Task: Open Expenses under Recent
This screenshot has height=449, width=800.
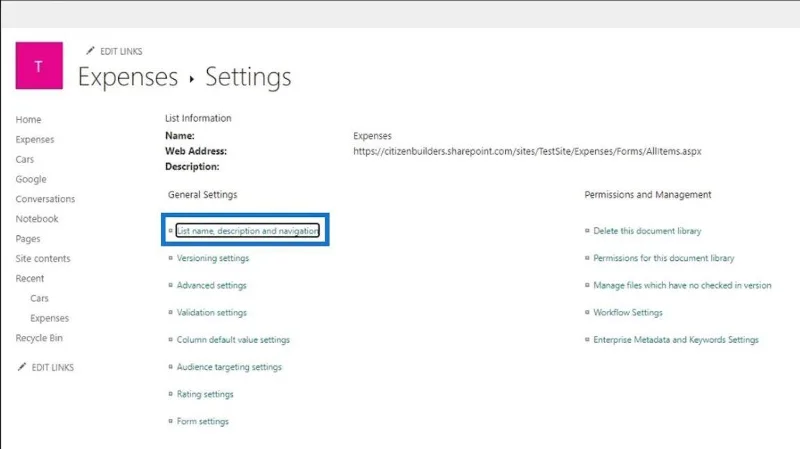Action: 49,318
